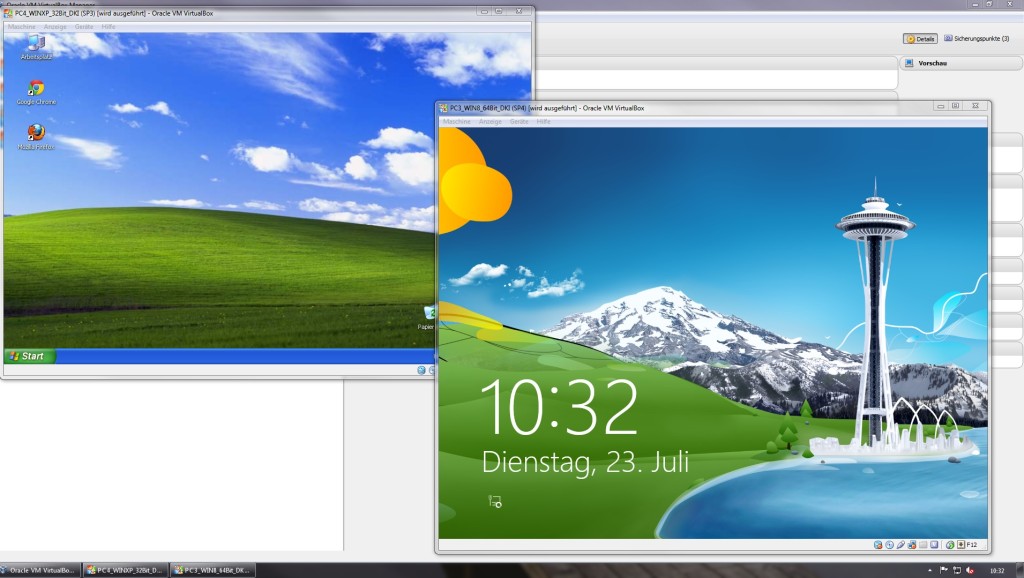1024x578 pixels.
Task: Click hard disk activity icon in WIN8 status bar
Action: pos(878,545)
